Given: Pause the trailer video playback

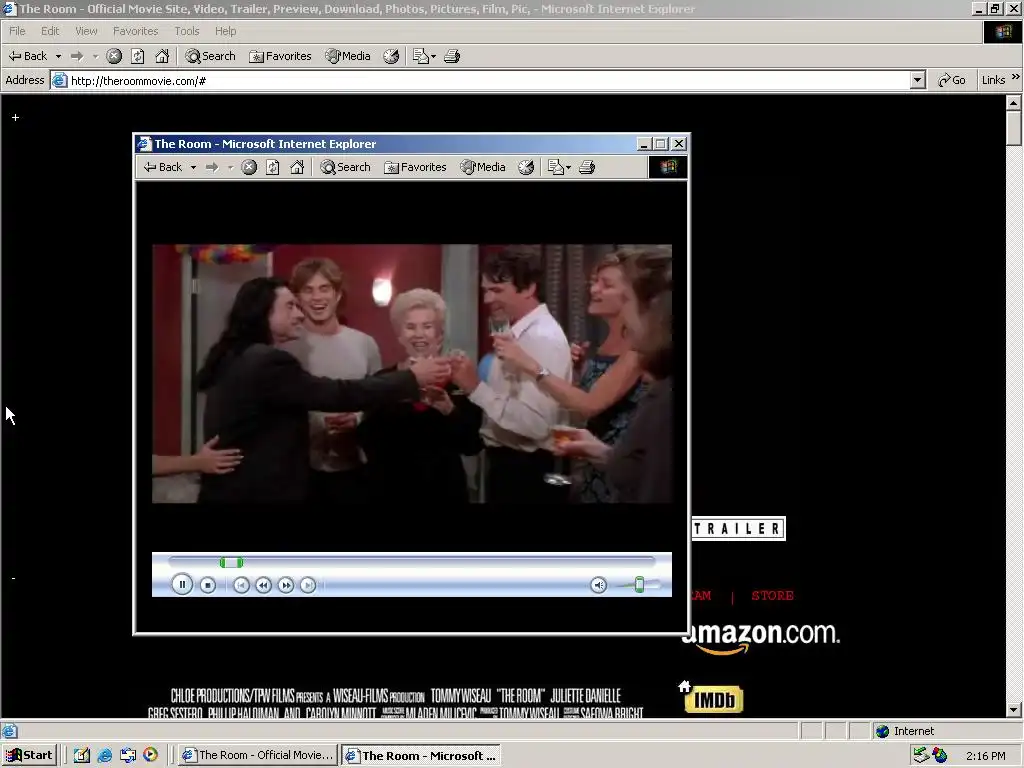Looking at the screenshot, I should (x=182, y=584).
